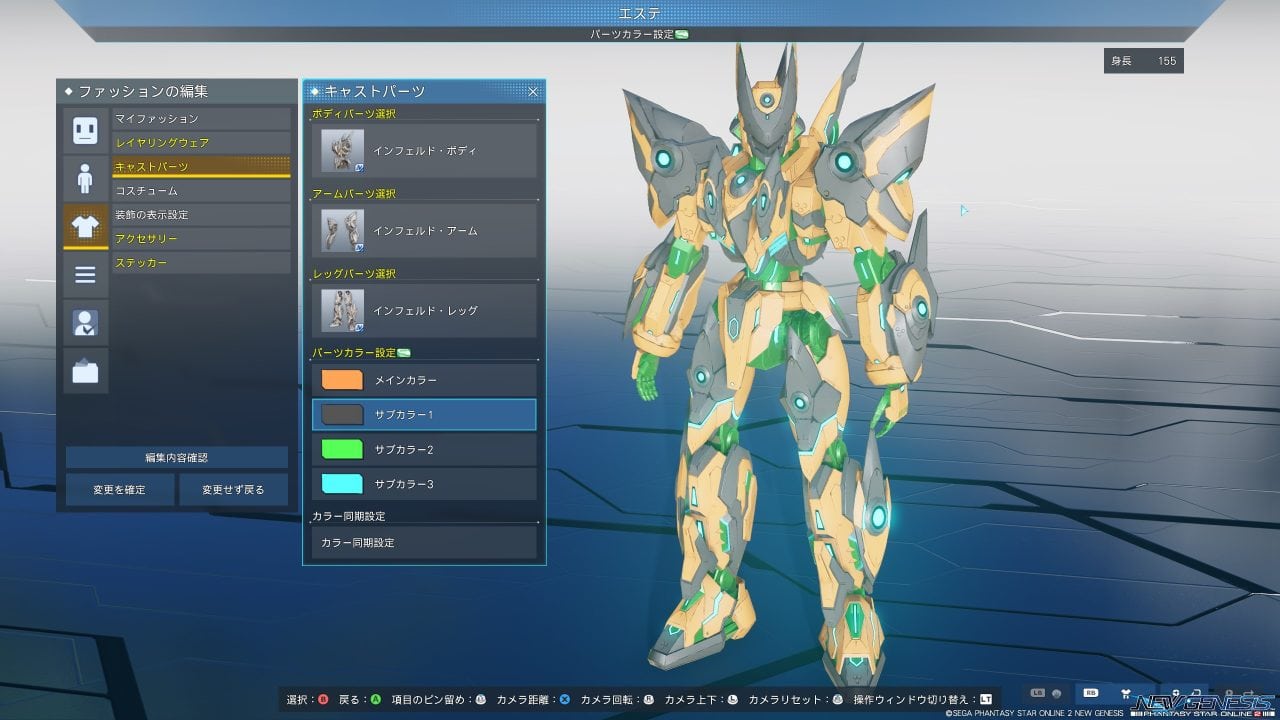Select the highlighted キャストパーツ menu entry
Viewport: 1280px width, 720px height.
[201, 167]
